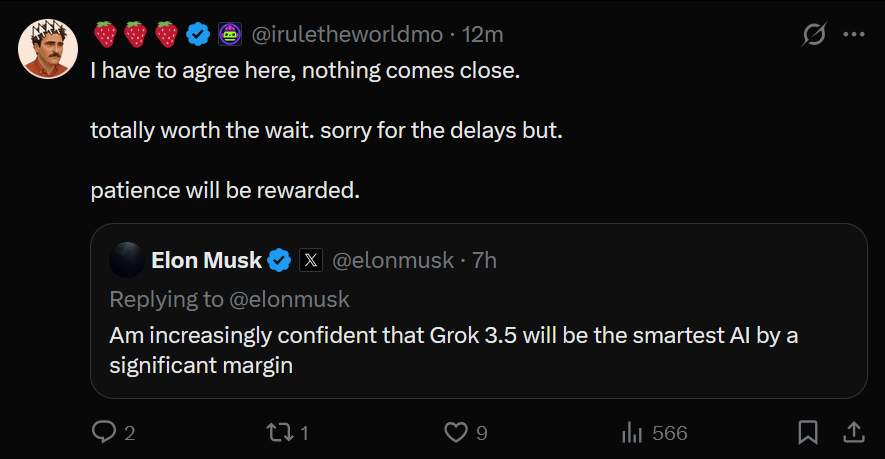
Task: Click the Elon Musk display name
Action: coord(206,261)
